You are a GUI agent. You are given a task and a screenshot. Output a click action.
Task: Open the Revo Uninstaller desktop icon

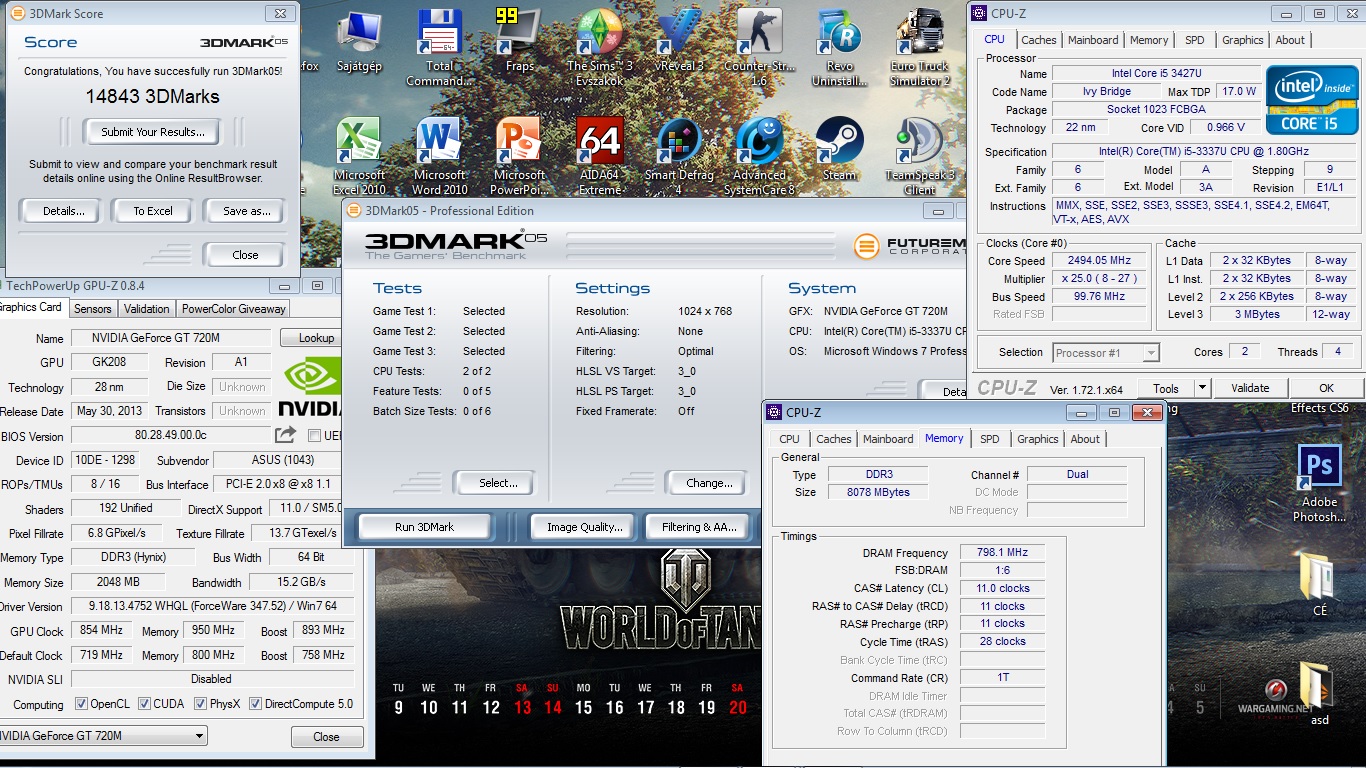click(x=840, y=45)
